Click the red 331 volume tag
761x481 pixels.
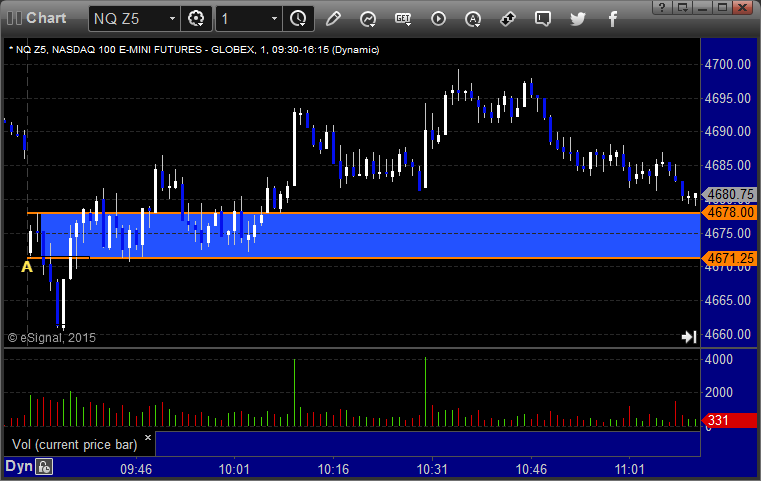729,420
